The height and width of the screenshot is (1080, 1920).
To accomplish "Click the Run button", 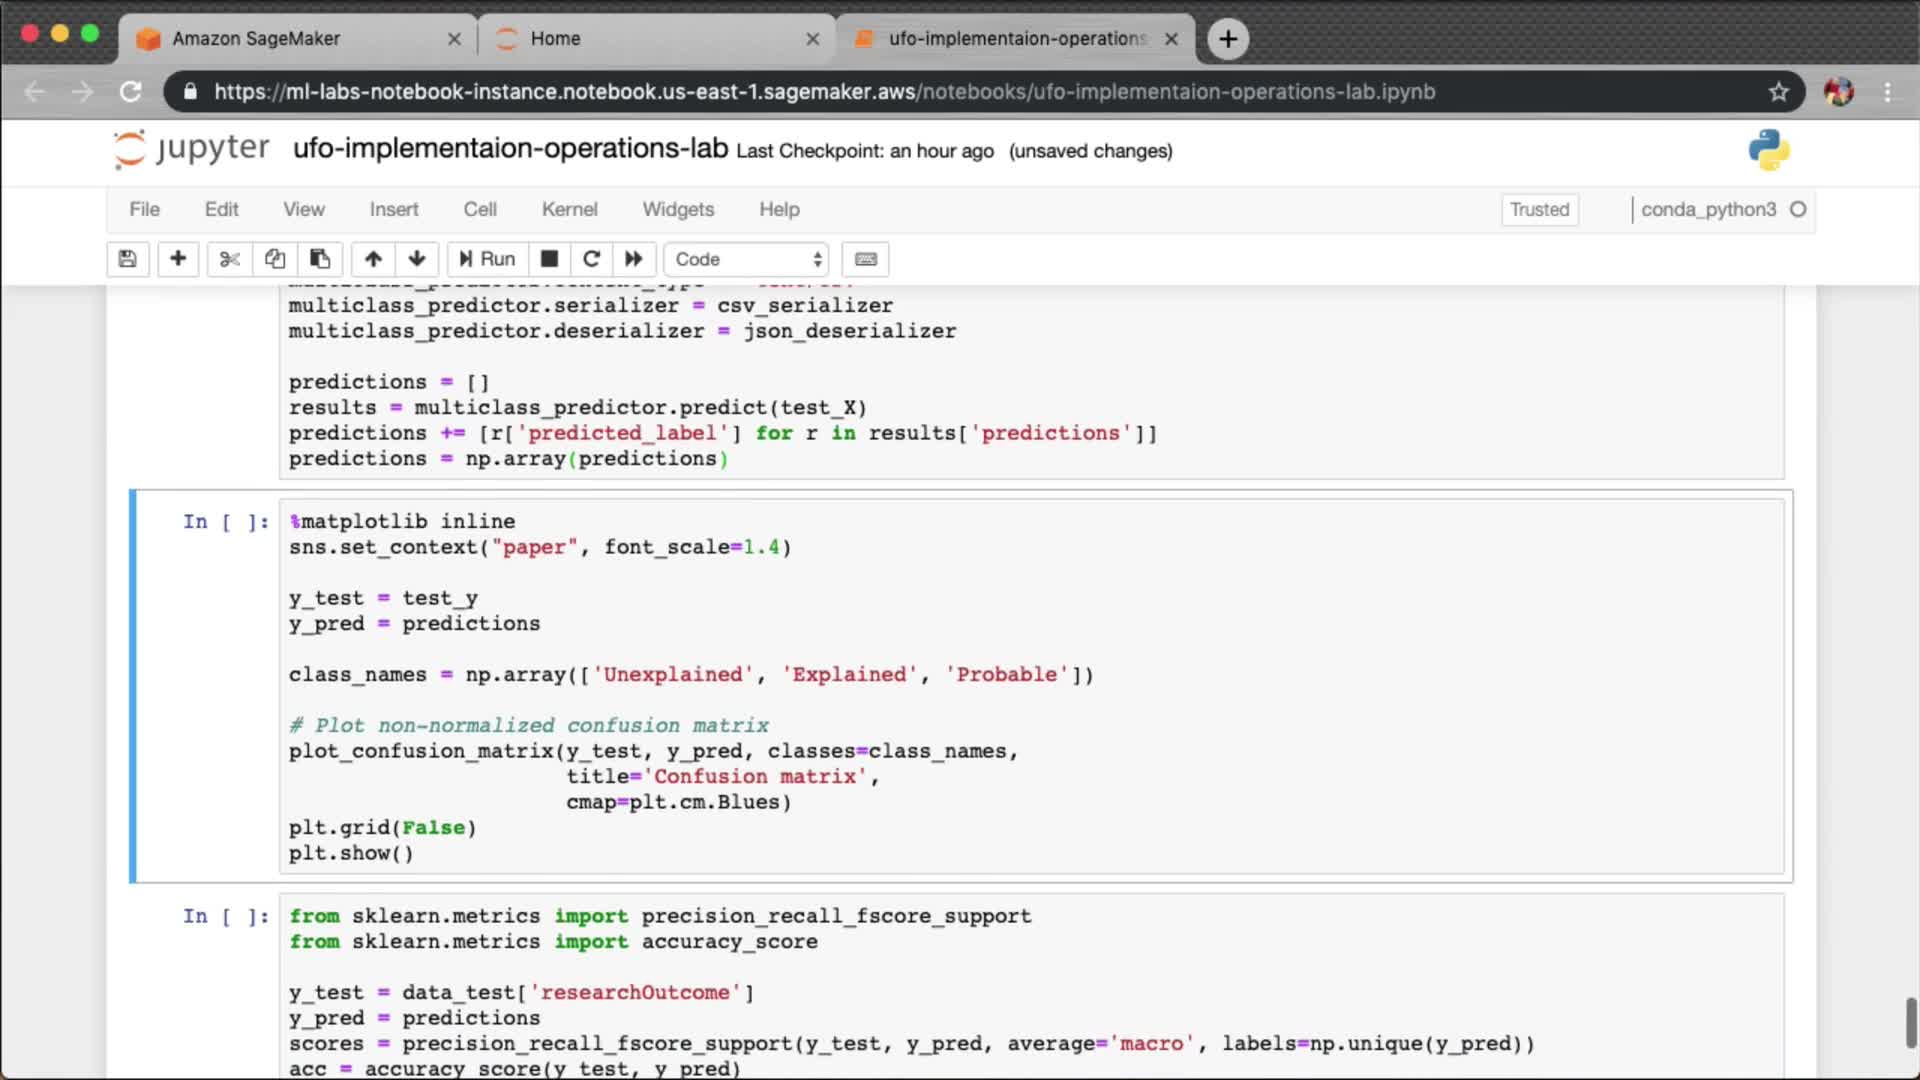I will click(x=487, y=259).
